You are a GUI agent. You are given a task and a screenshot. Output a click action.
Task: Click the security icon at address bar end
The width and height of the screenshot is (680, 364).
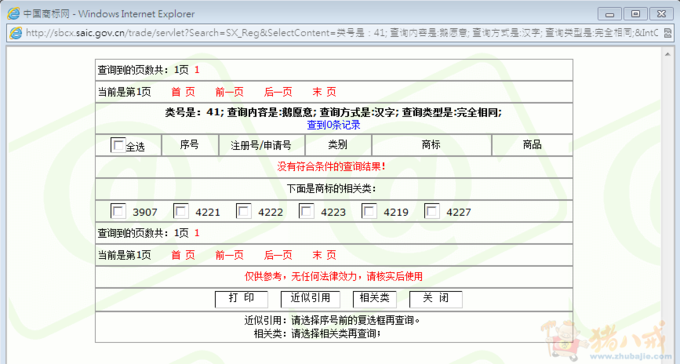coord(667,33)
